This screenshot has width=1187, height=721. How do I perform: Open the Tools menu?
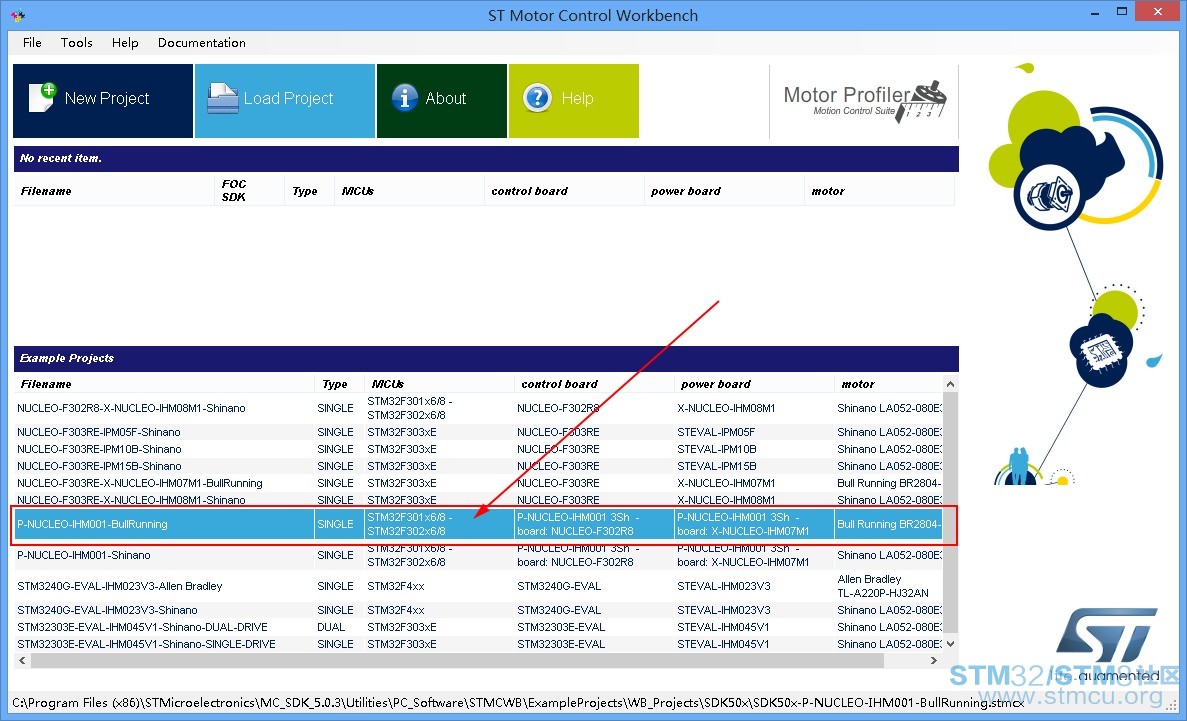pyautogui.click(x=76, y=42)
